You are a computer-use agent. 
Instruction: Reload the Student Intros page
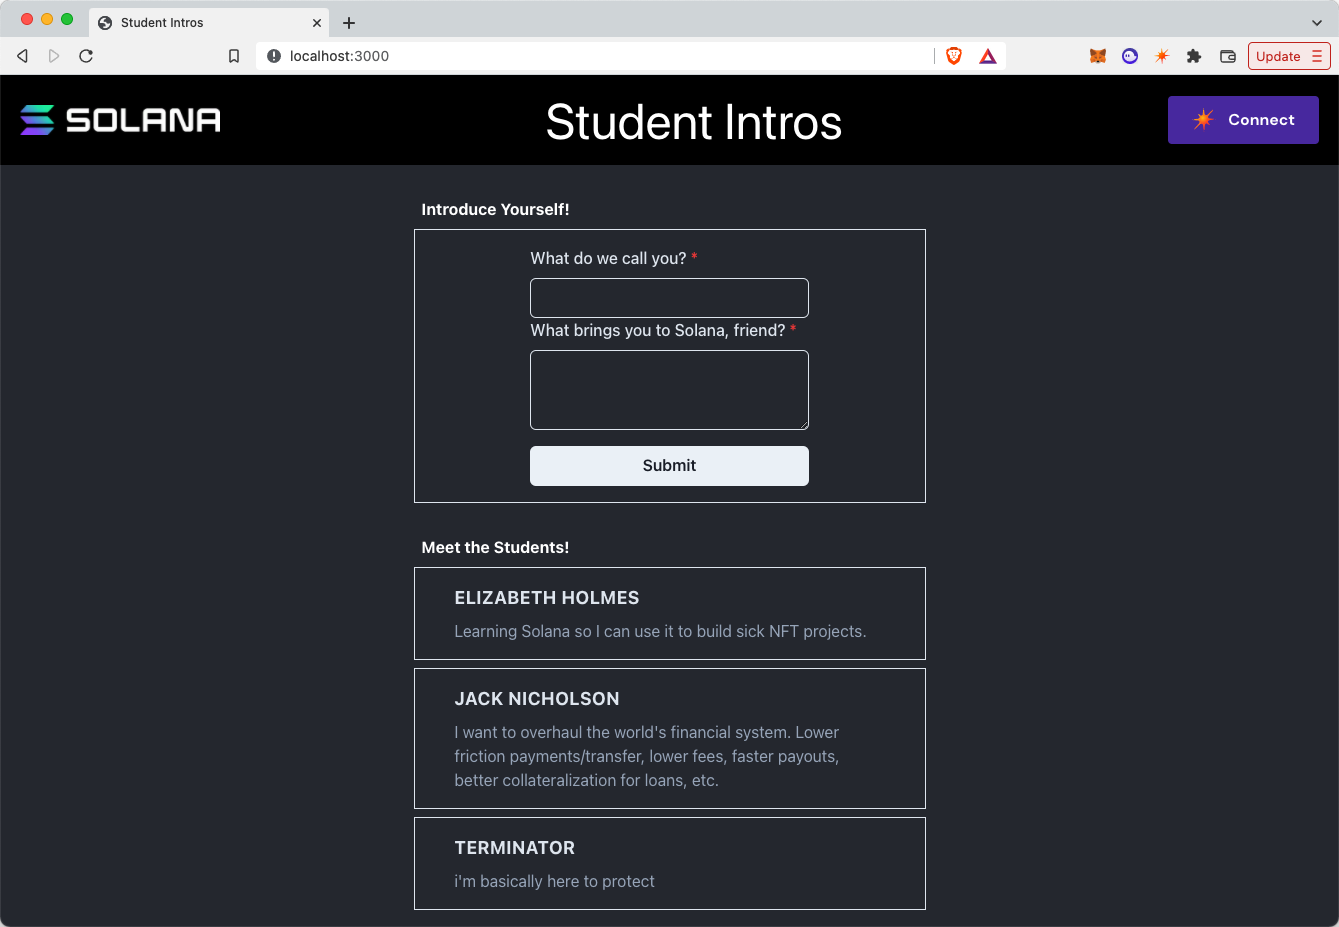click(86, 56)
